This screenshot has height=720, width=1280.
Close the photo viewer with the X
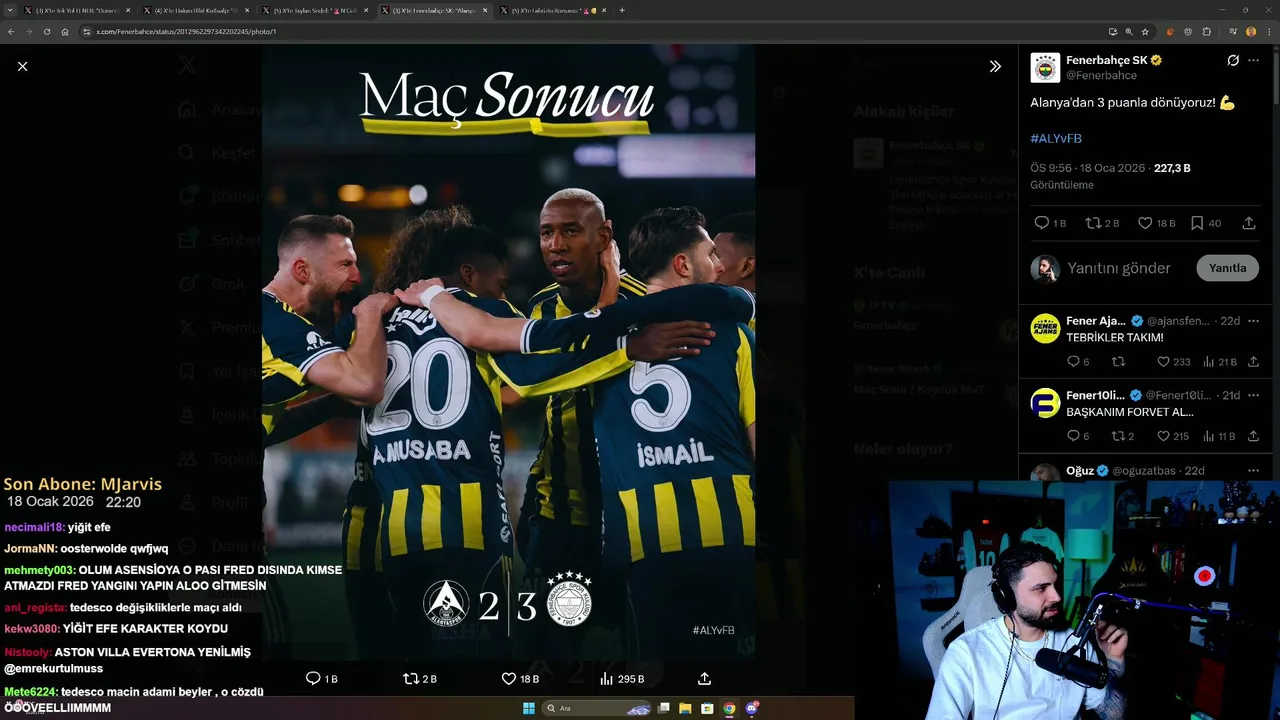pyautogui.click(x=22, y=66)
